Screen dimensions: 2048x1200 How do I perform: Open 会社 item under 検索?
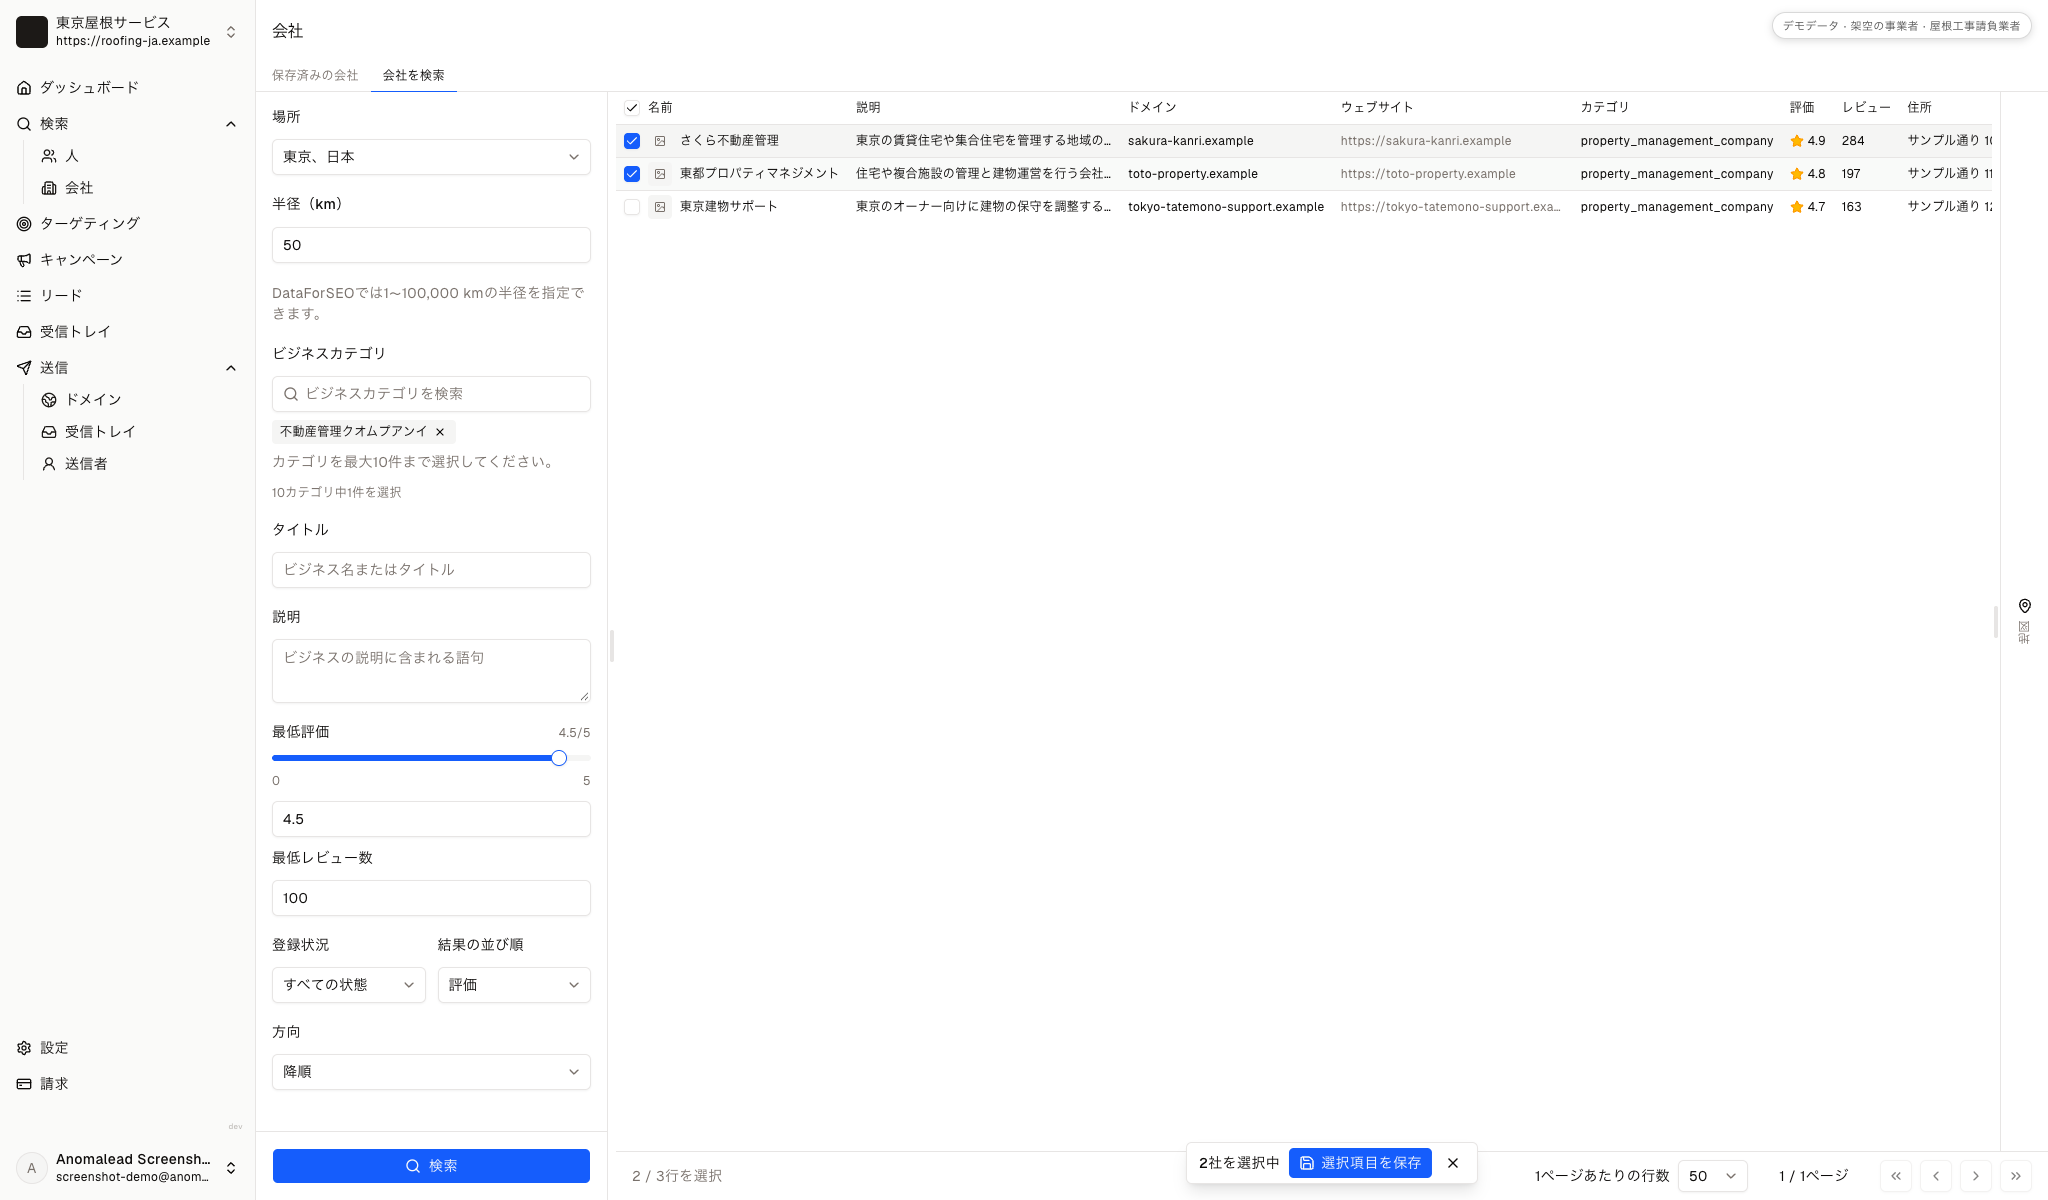(79, 188)
